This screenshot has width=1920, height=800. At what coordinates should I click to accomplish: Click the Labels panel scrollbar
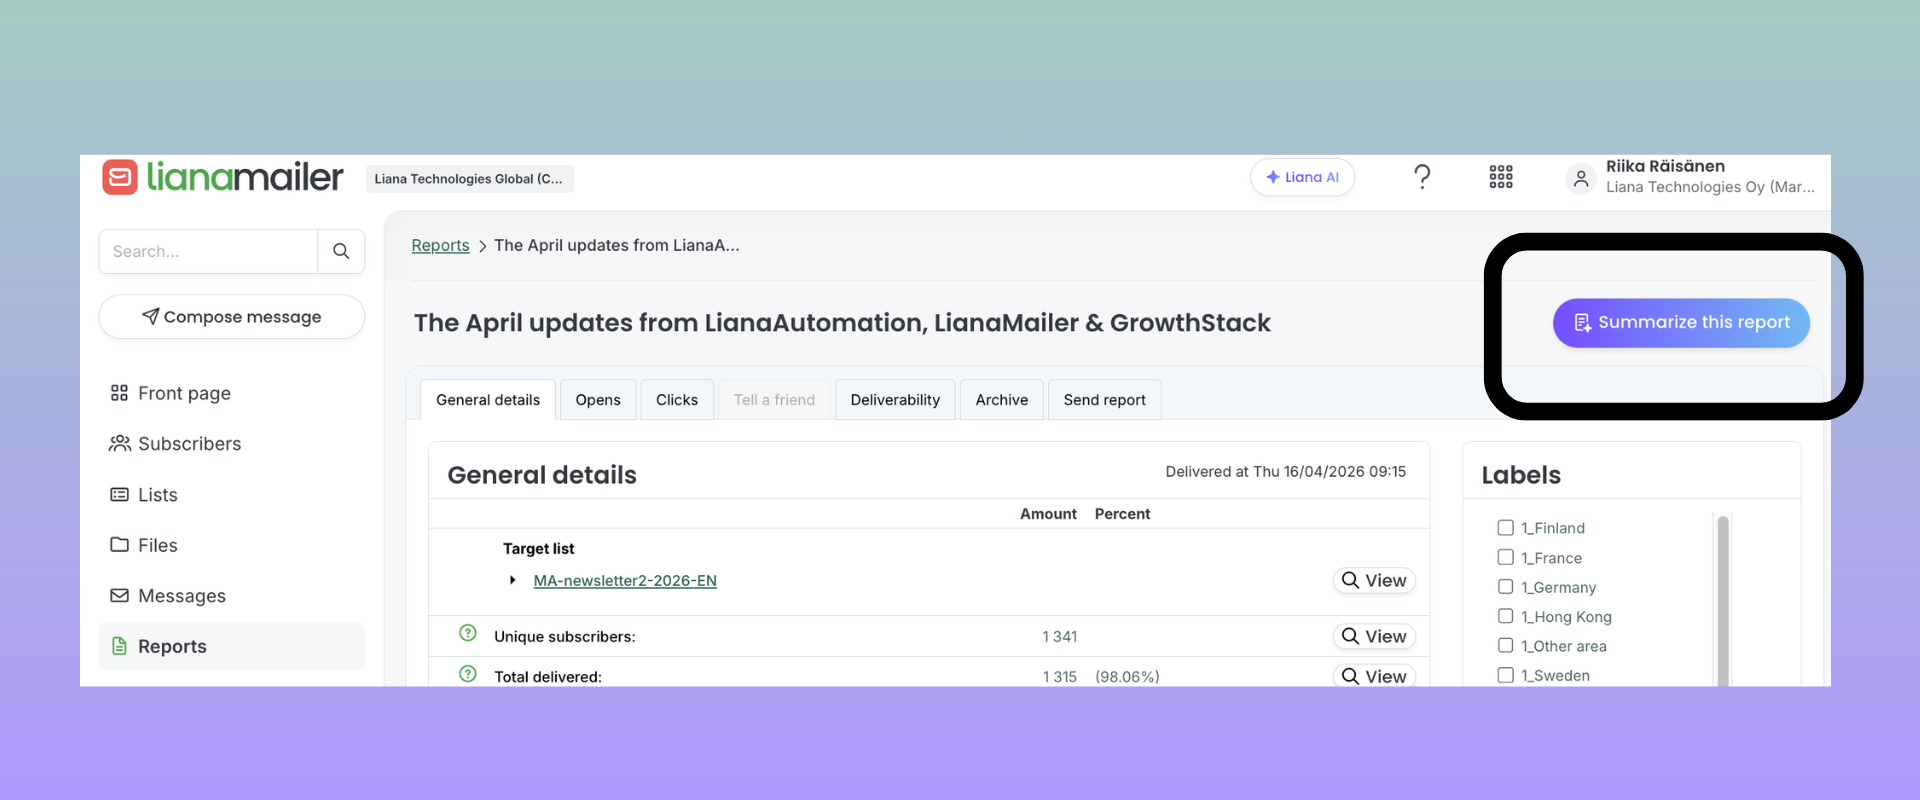1723,600
